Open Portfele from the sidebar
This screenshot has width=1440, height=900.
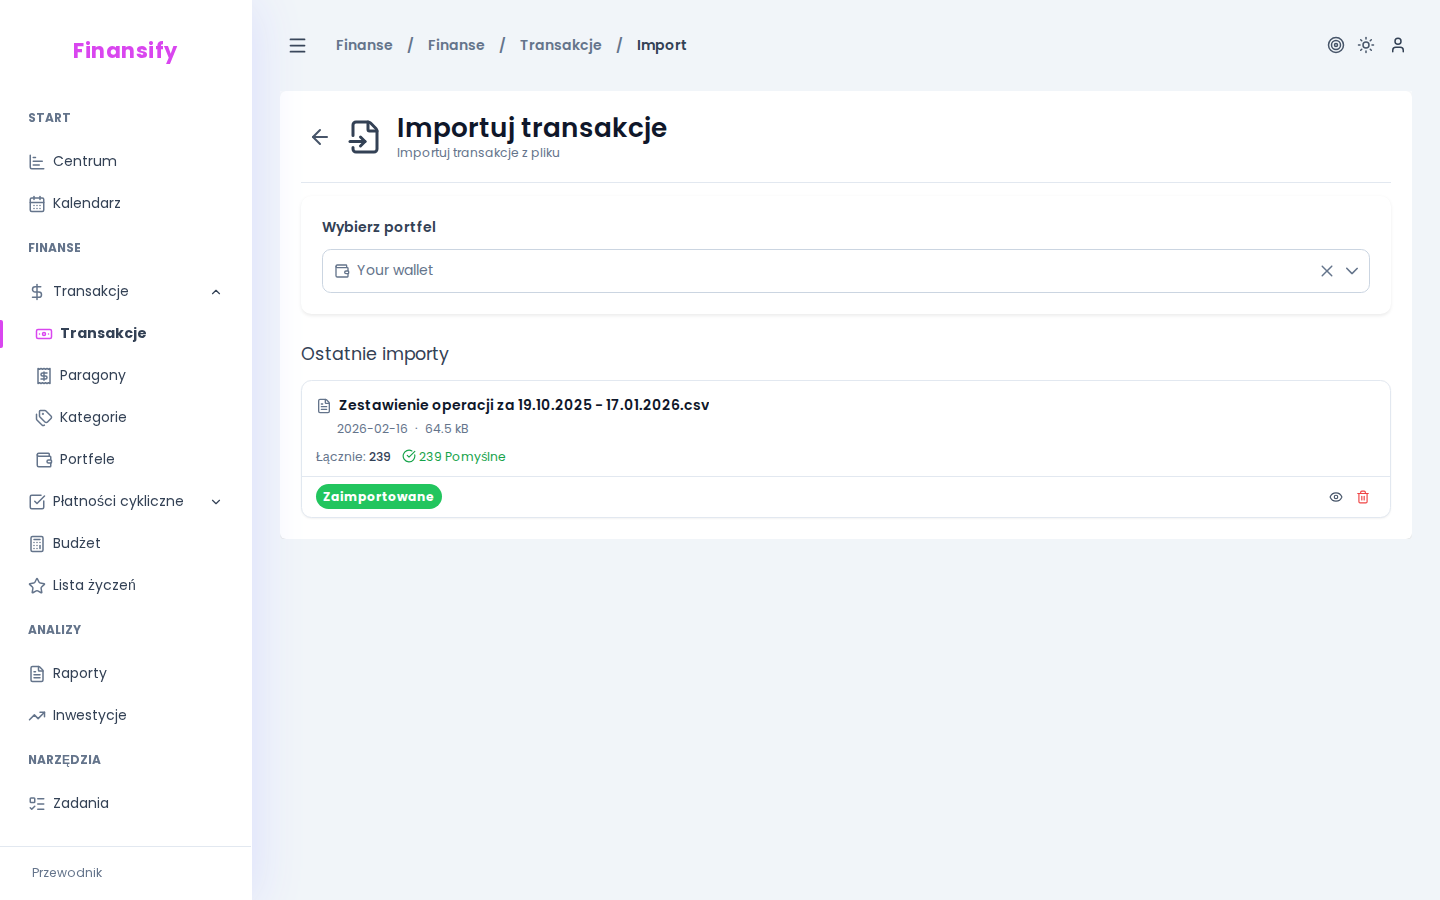pos(89,459)
